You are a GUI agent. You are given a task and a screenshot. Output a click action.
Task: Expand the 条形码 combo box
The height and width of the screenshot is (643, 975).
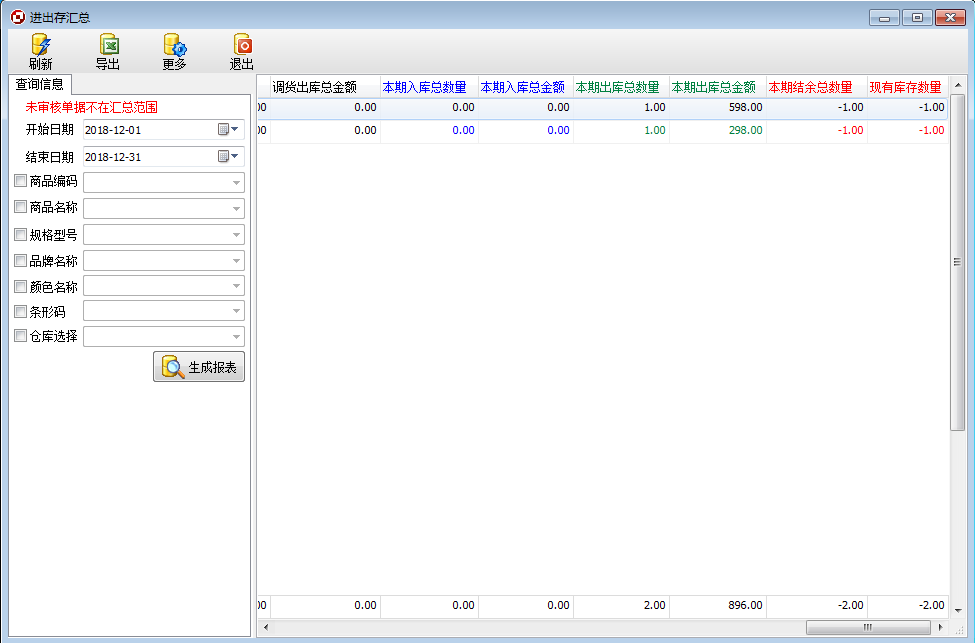point(236,311)
